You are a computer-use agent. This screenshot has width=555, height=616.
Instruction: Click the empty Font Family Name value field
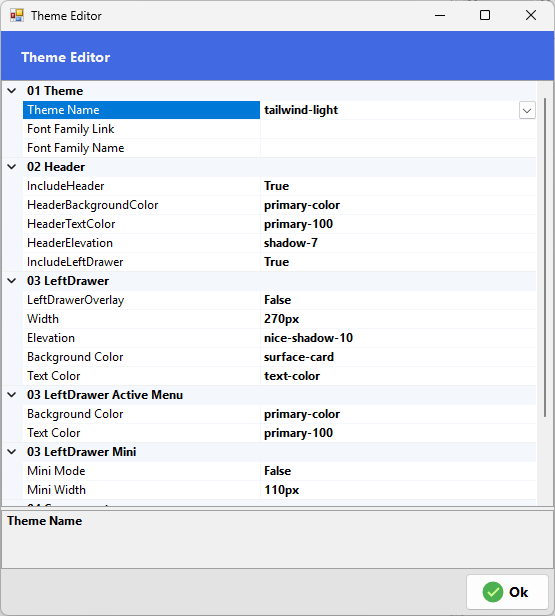[398, 148]
